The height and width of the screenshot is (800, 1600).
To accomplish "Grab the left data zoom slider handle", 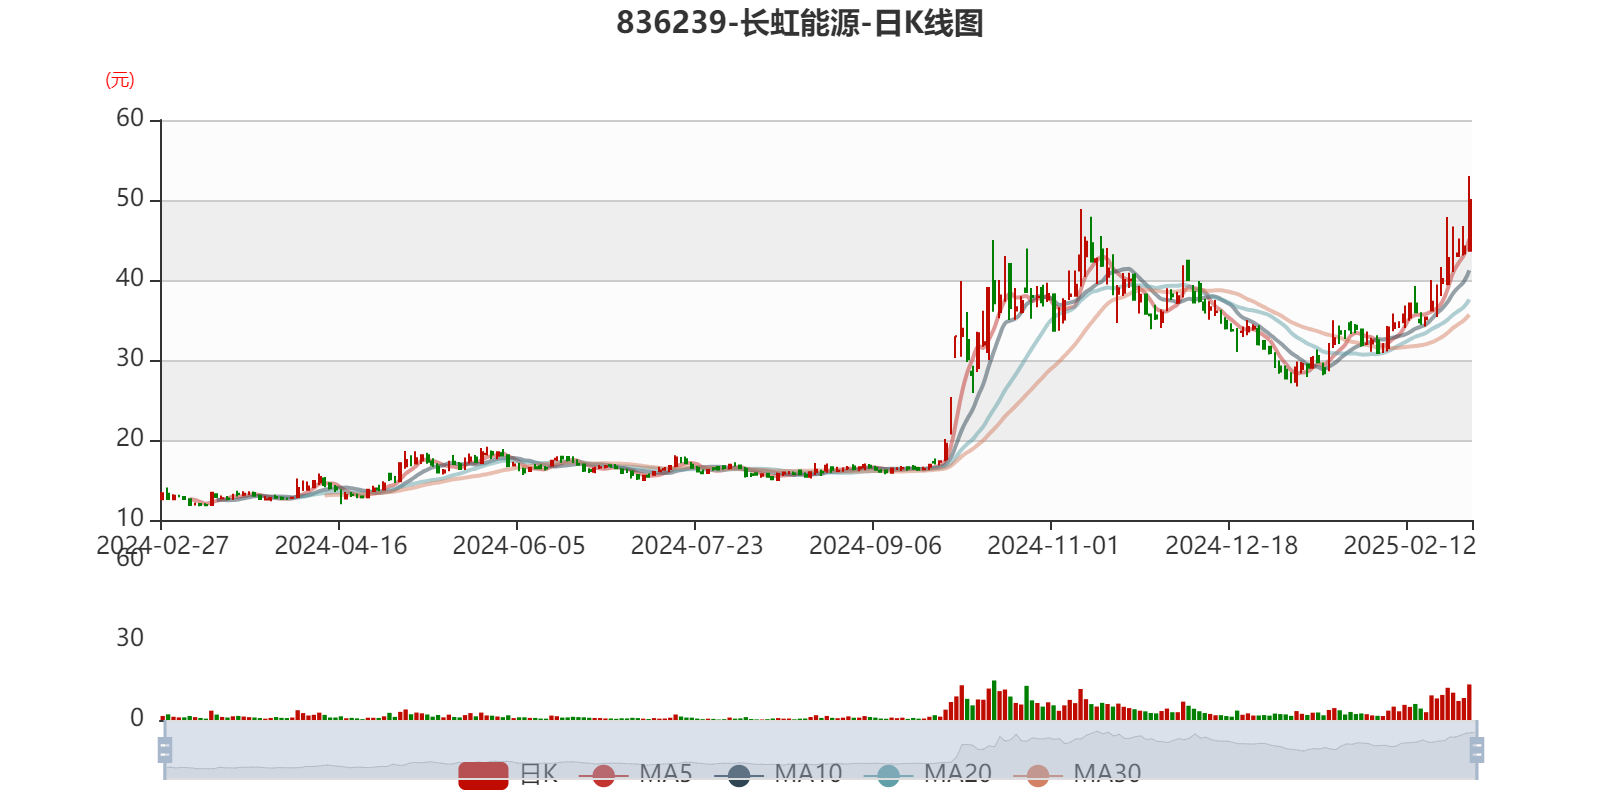I will 165,750.
